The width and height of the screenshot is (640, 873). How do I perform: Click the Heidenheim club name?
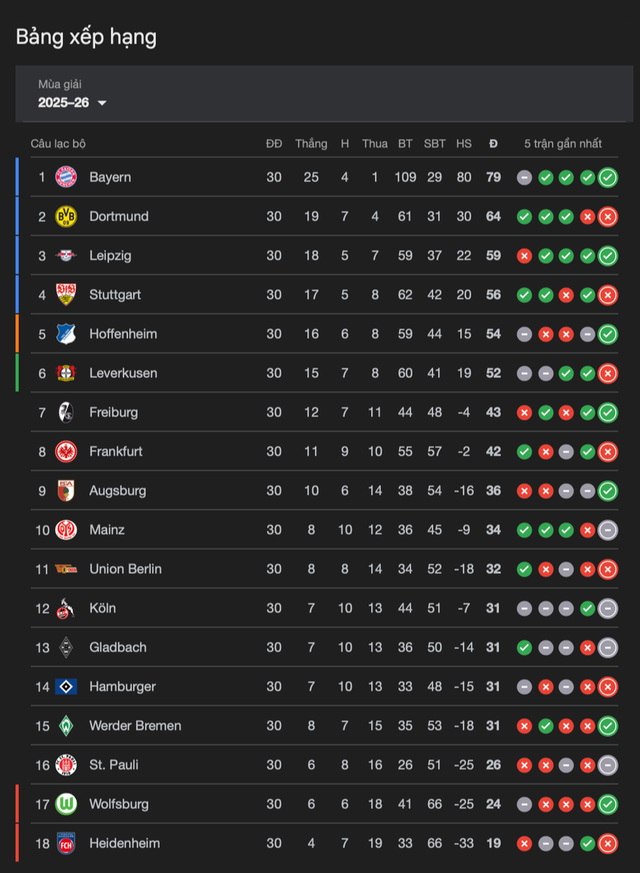click(x=124, y=843)
